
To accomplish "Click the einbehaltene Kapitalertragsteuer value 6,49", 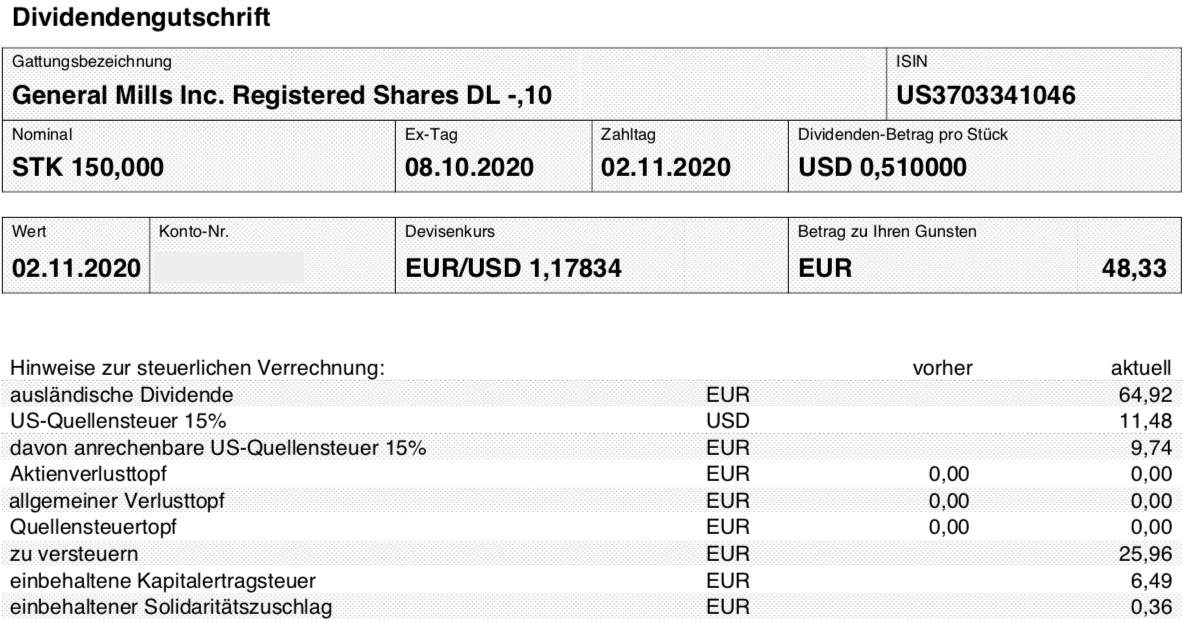I will (1151, 580).
